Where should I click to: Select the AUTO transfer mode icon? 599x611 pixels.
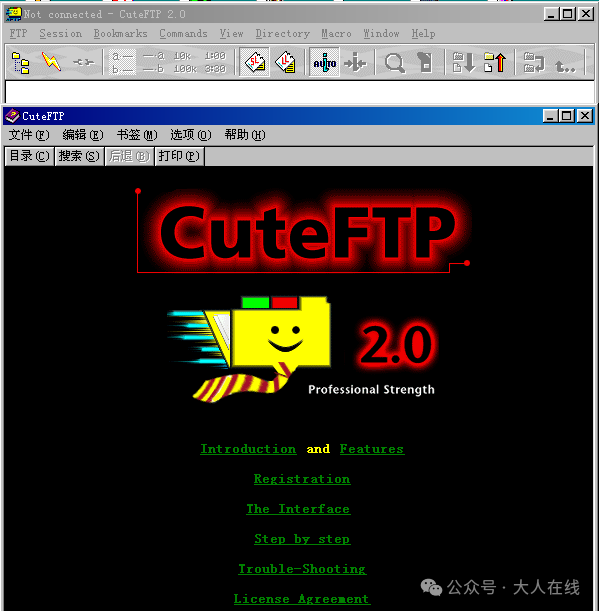click(x=324, y=62)
